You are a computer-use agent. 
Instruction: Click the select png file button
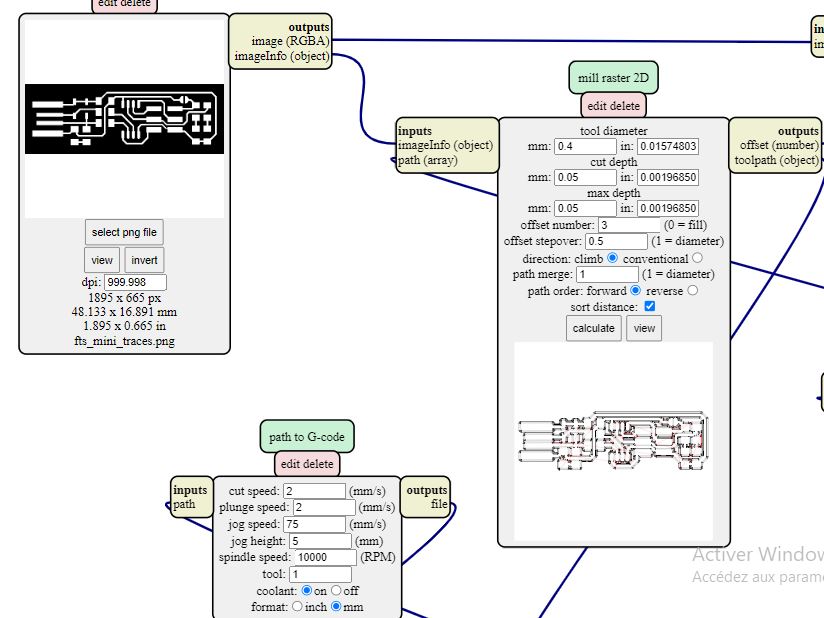click(124, 232)
